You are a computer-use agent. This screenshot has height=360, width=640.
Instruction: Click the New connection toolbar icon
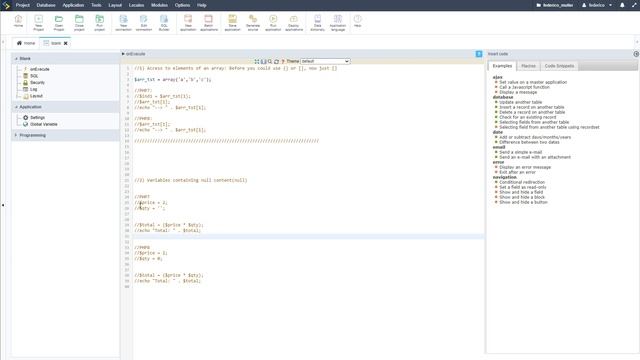tap(123, 23)
